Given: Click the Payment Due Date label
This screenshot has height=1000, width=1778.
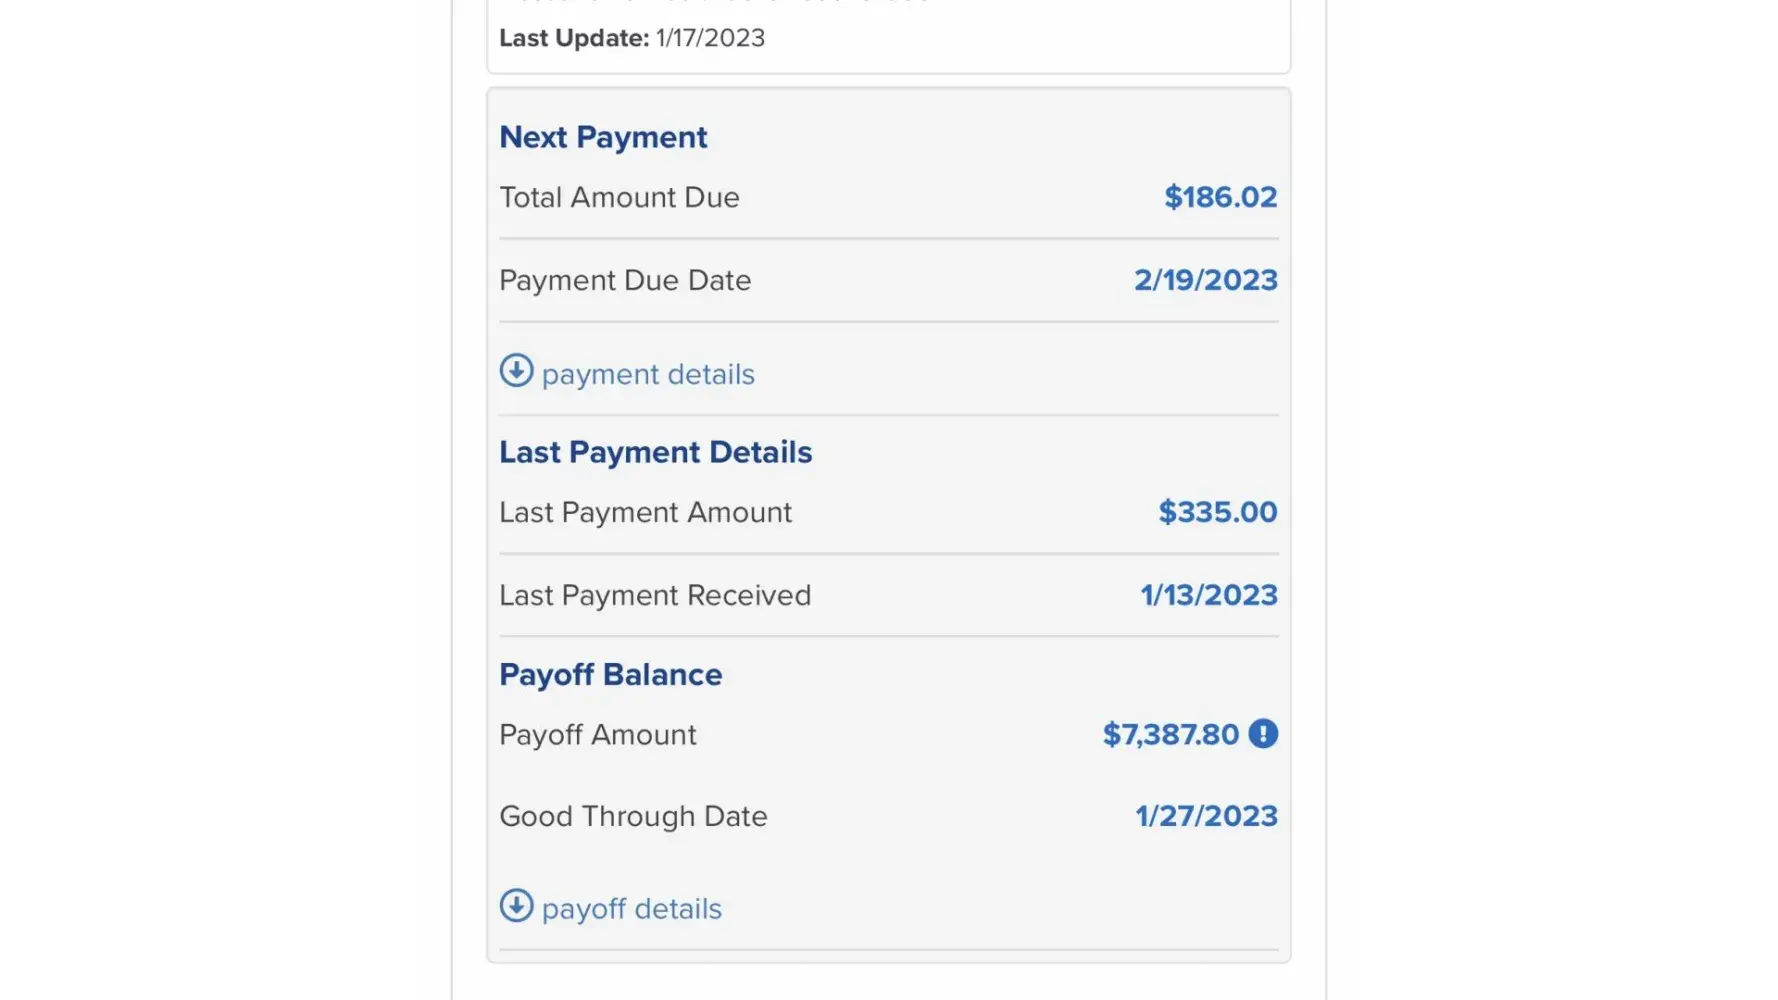Looking at the screenshot, I should [x=625, y=281].
